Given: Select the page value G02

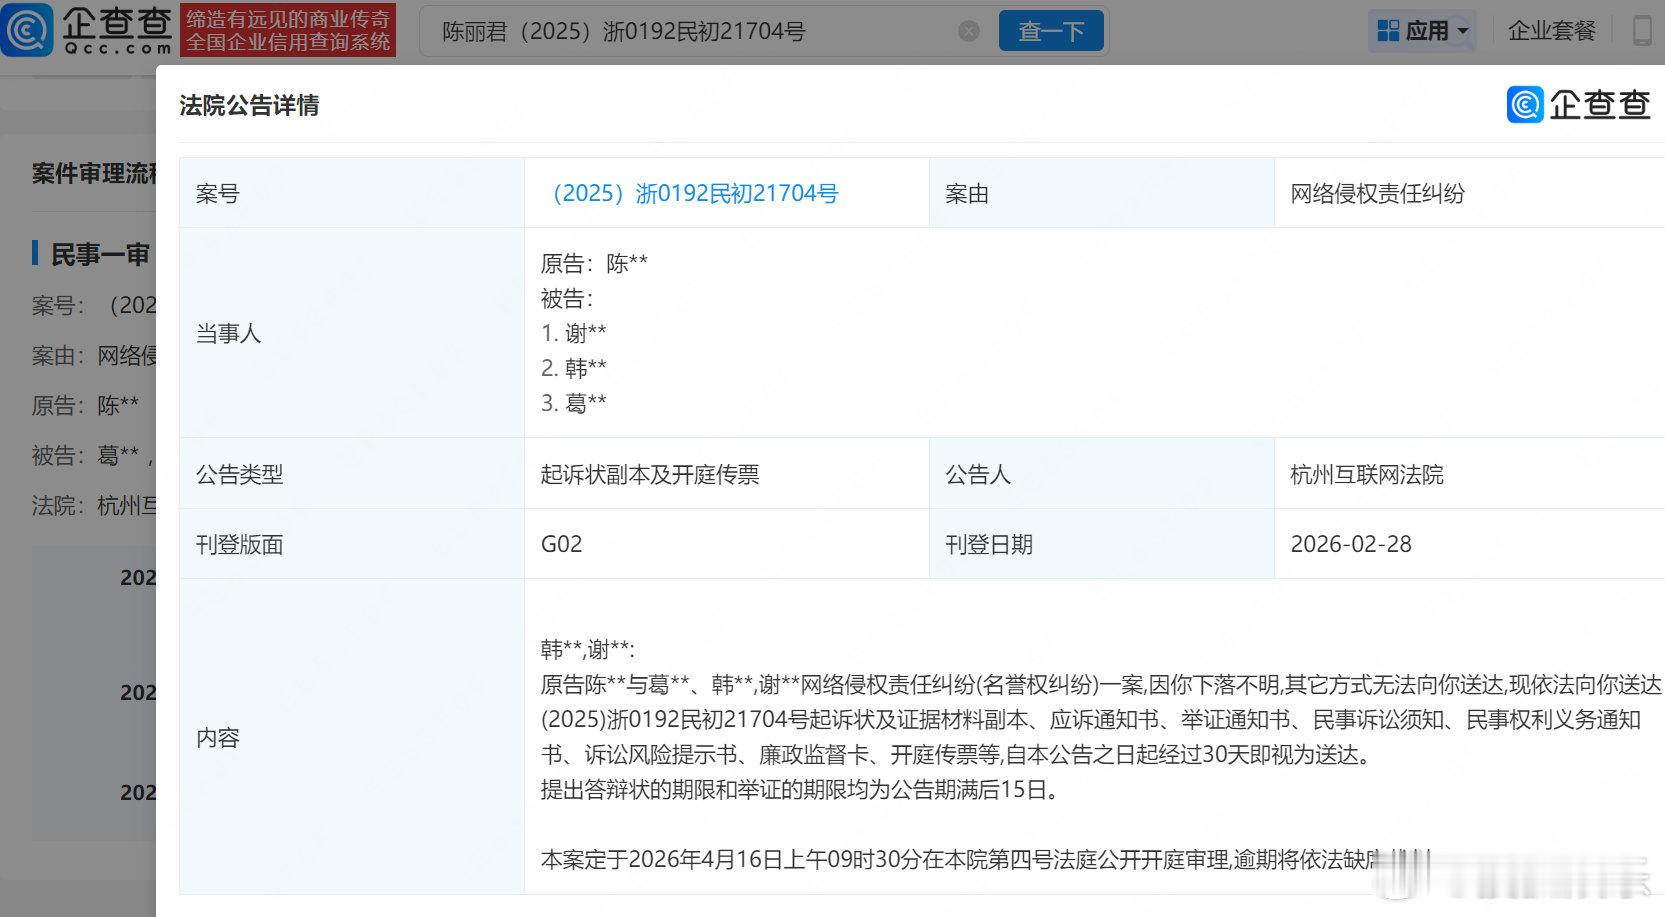Looking at the screenshot, I should [561, 544].
